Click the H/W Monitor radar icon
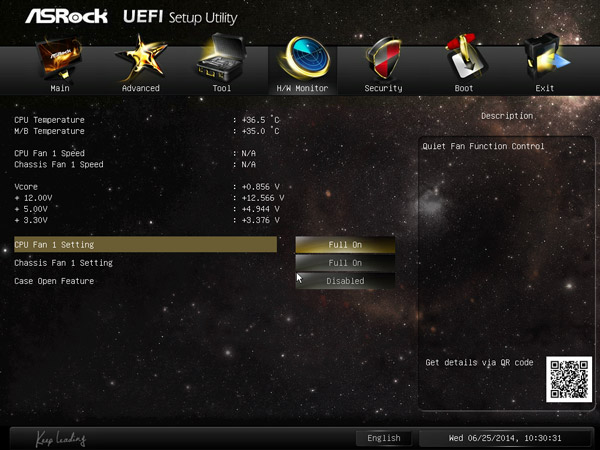This screenshot has width=600, height=450. tap(304, 57)
